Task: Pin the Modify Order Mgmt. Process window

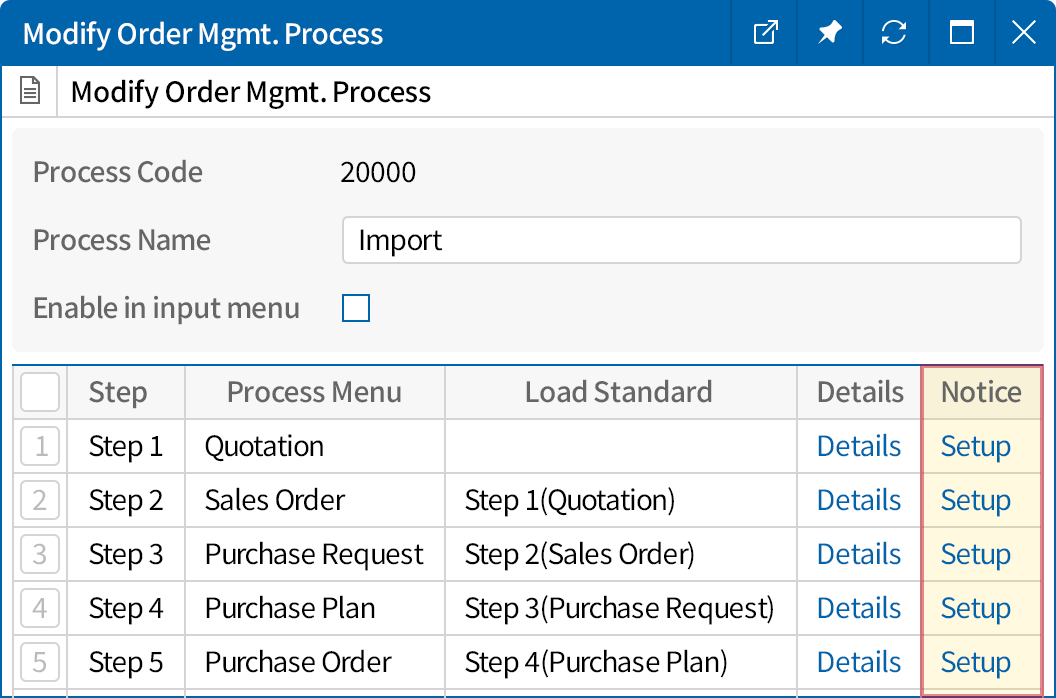Action: point(829,33)
